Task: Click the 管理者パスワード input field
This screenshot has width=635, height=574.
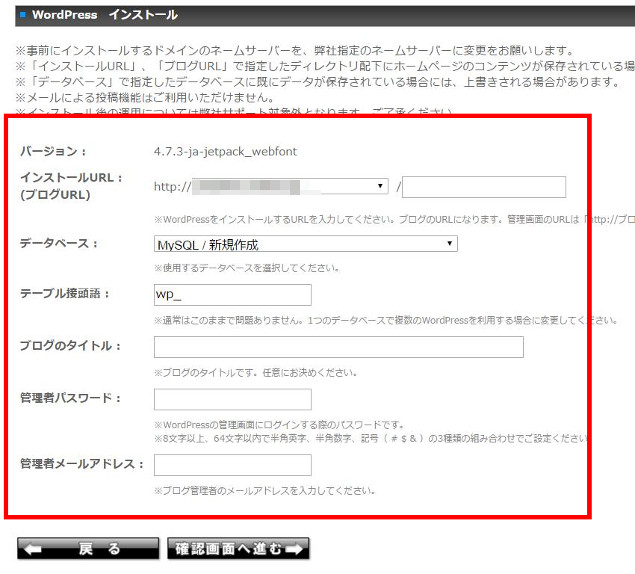Action: coord(232,399)
